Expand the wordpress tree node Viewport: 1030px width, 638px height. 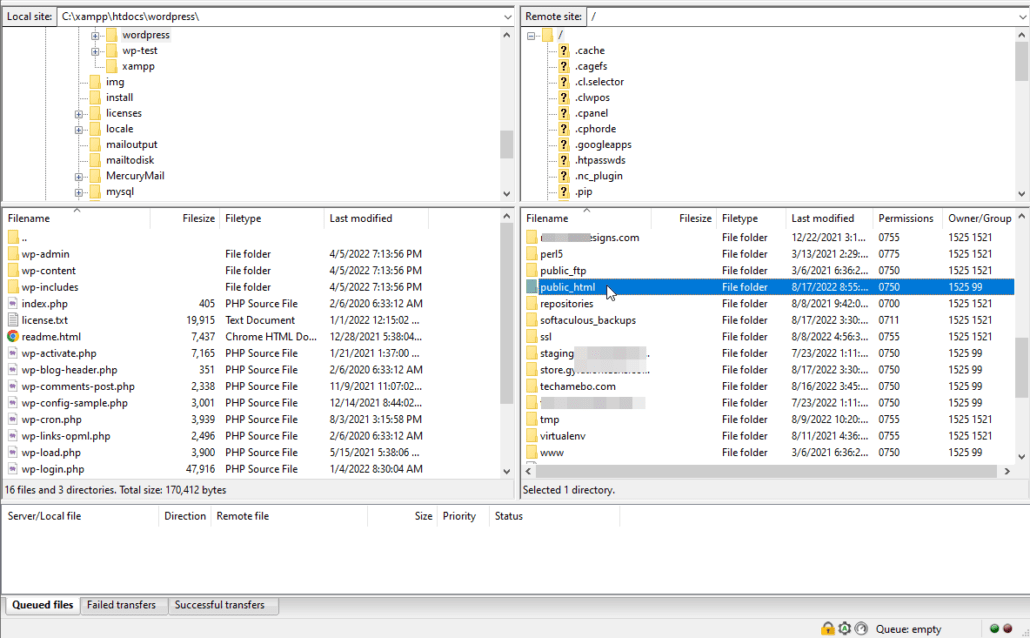click(95, 35)
